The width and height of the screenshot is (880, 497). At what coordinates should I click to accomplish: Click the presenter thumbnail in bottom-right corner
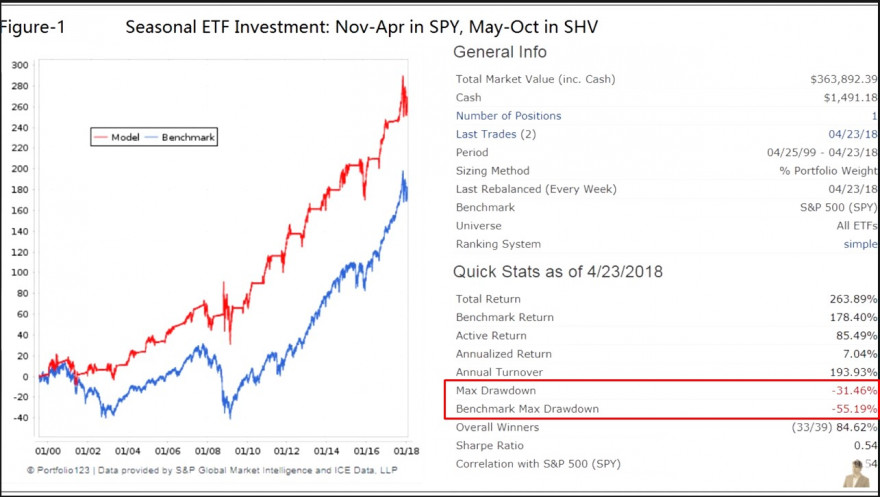coord(856,473)
